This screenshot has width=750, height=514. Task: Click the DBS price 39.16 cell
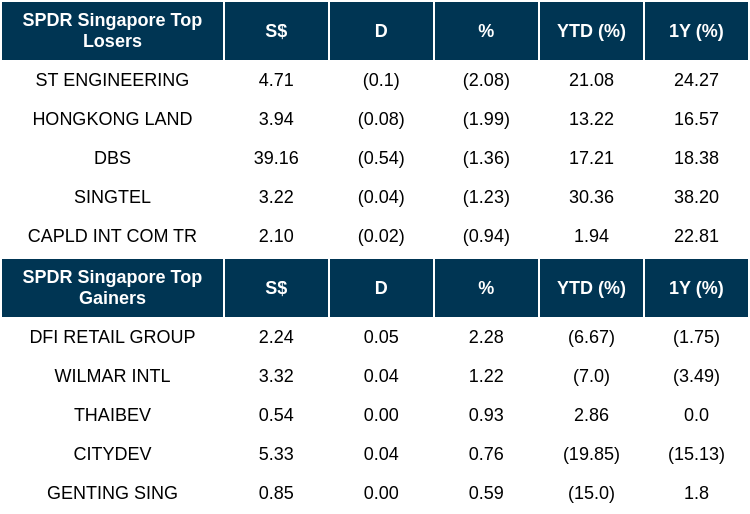[276, 158]
